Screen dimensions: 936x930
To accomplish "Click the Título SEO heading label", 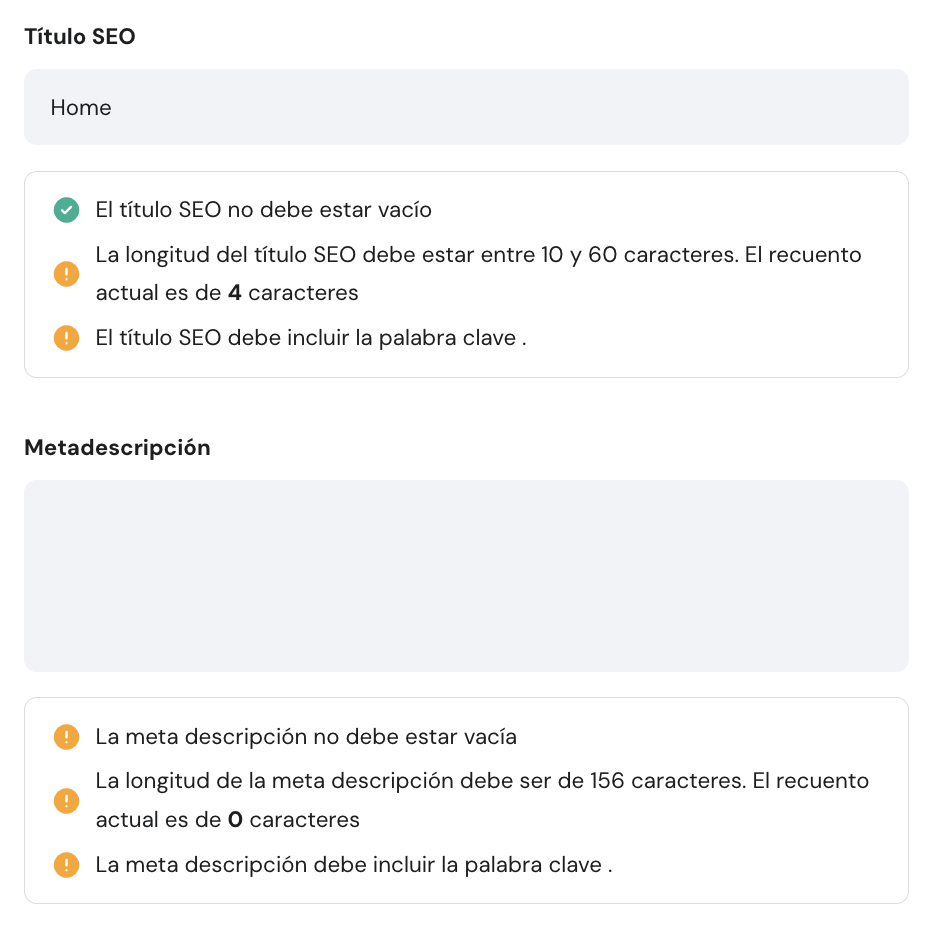I will (x=80, y=36).
